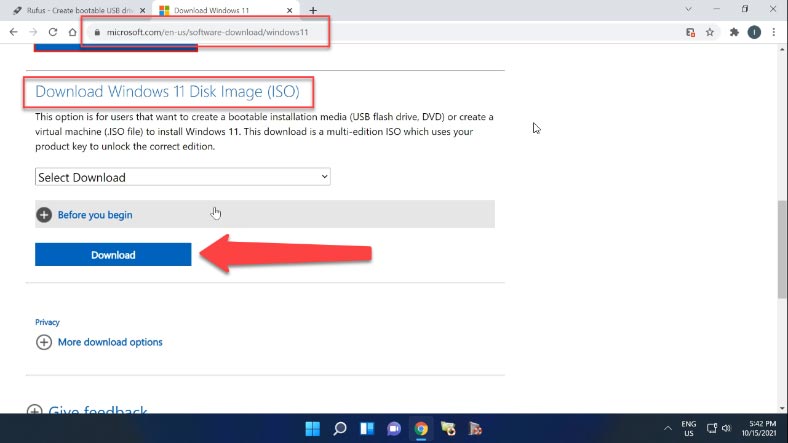Open the Windows Start menu
788x443 pixels.
point(313,429)
